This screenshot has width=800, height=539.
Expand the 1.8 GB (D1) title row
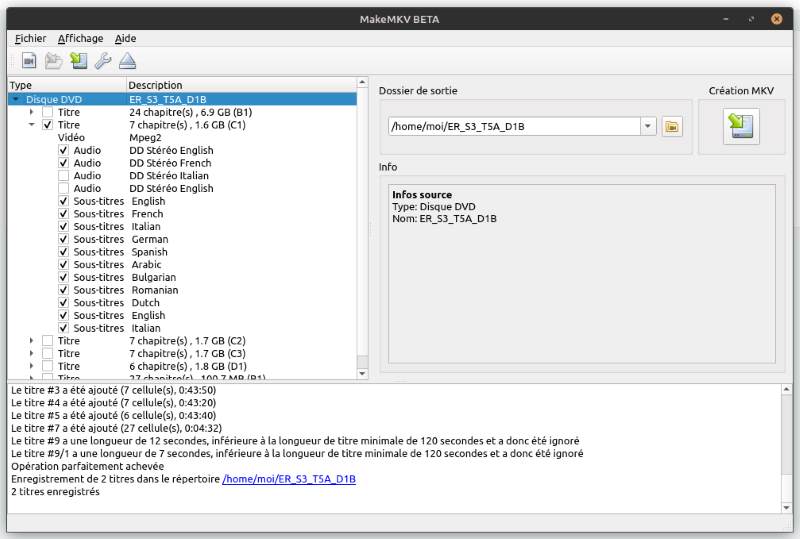[x=32, y=366]
